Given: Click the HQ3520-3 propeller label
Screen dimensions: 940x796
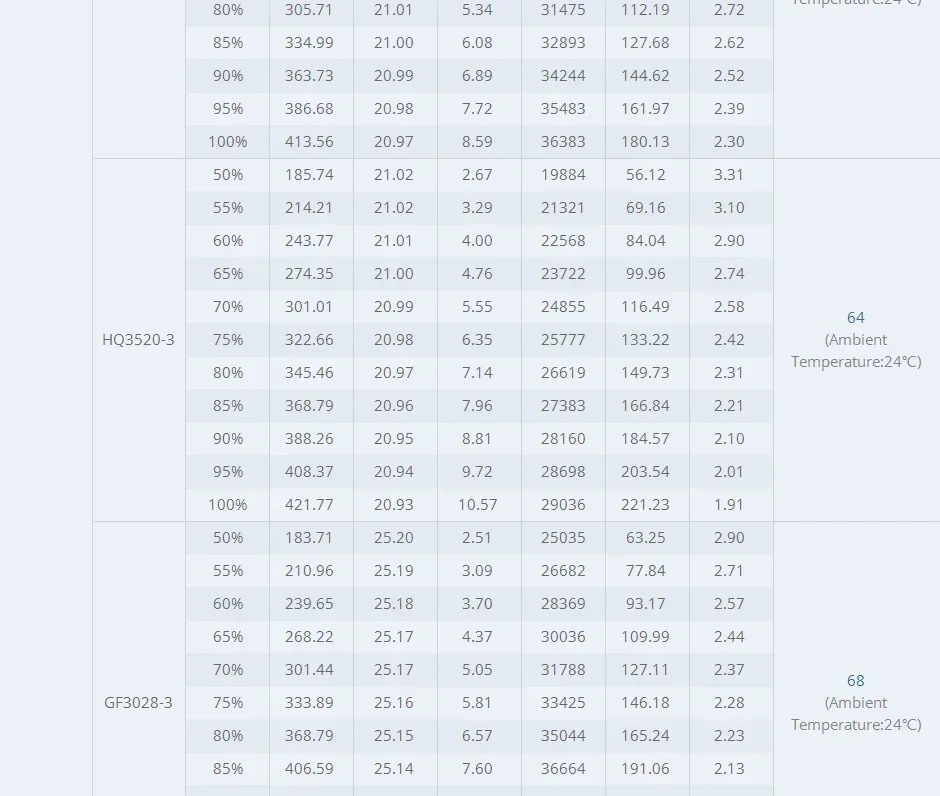Looking at the screenshot, I should coord(138,340).
